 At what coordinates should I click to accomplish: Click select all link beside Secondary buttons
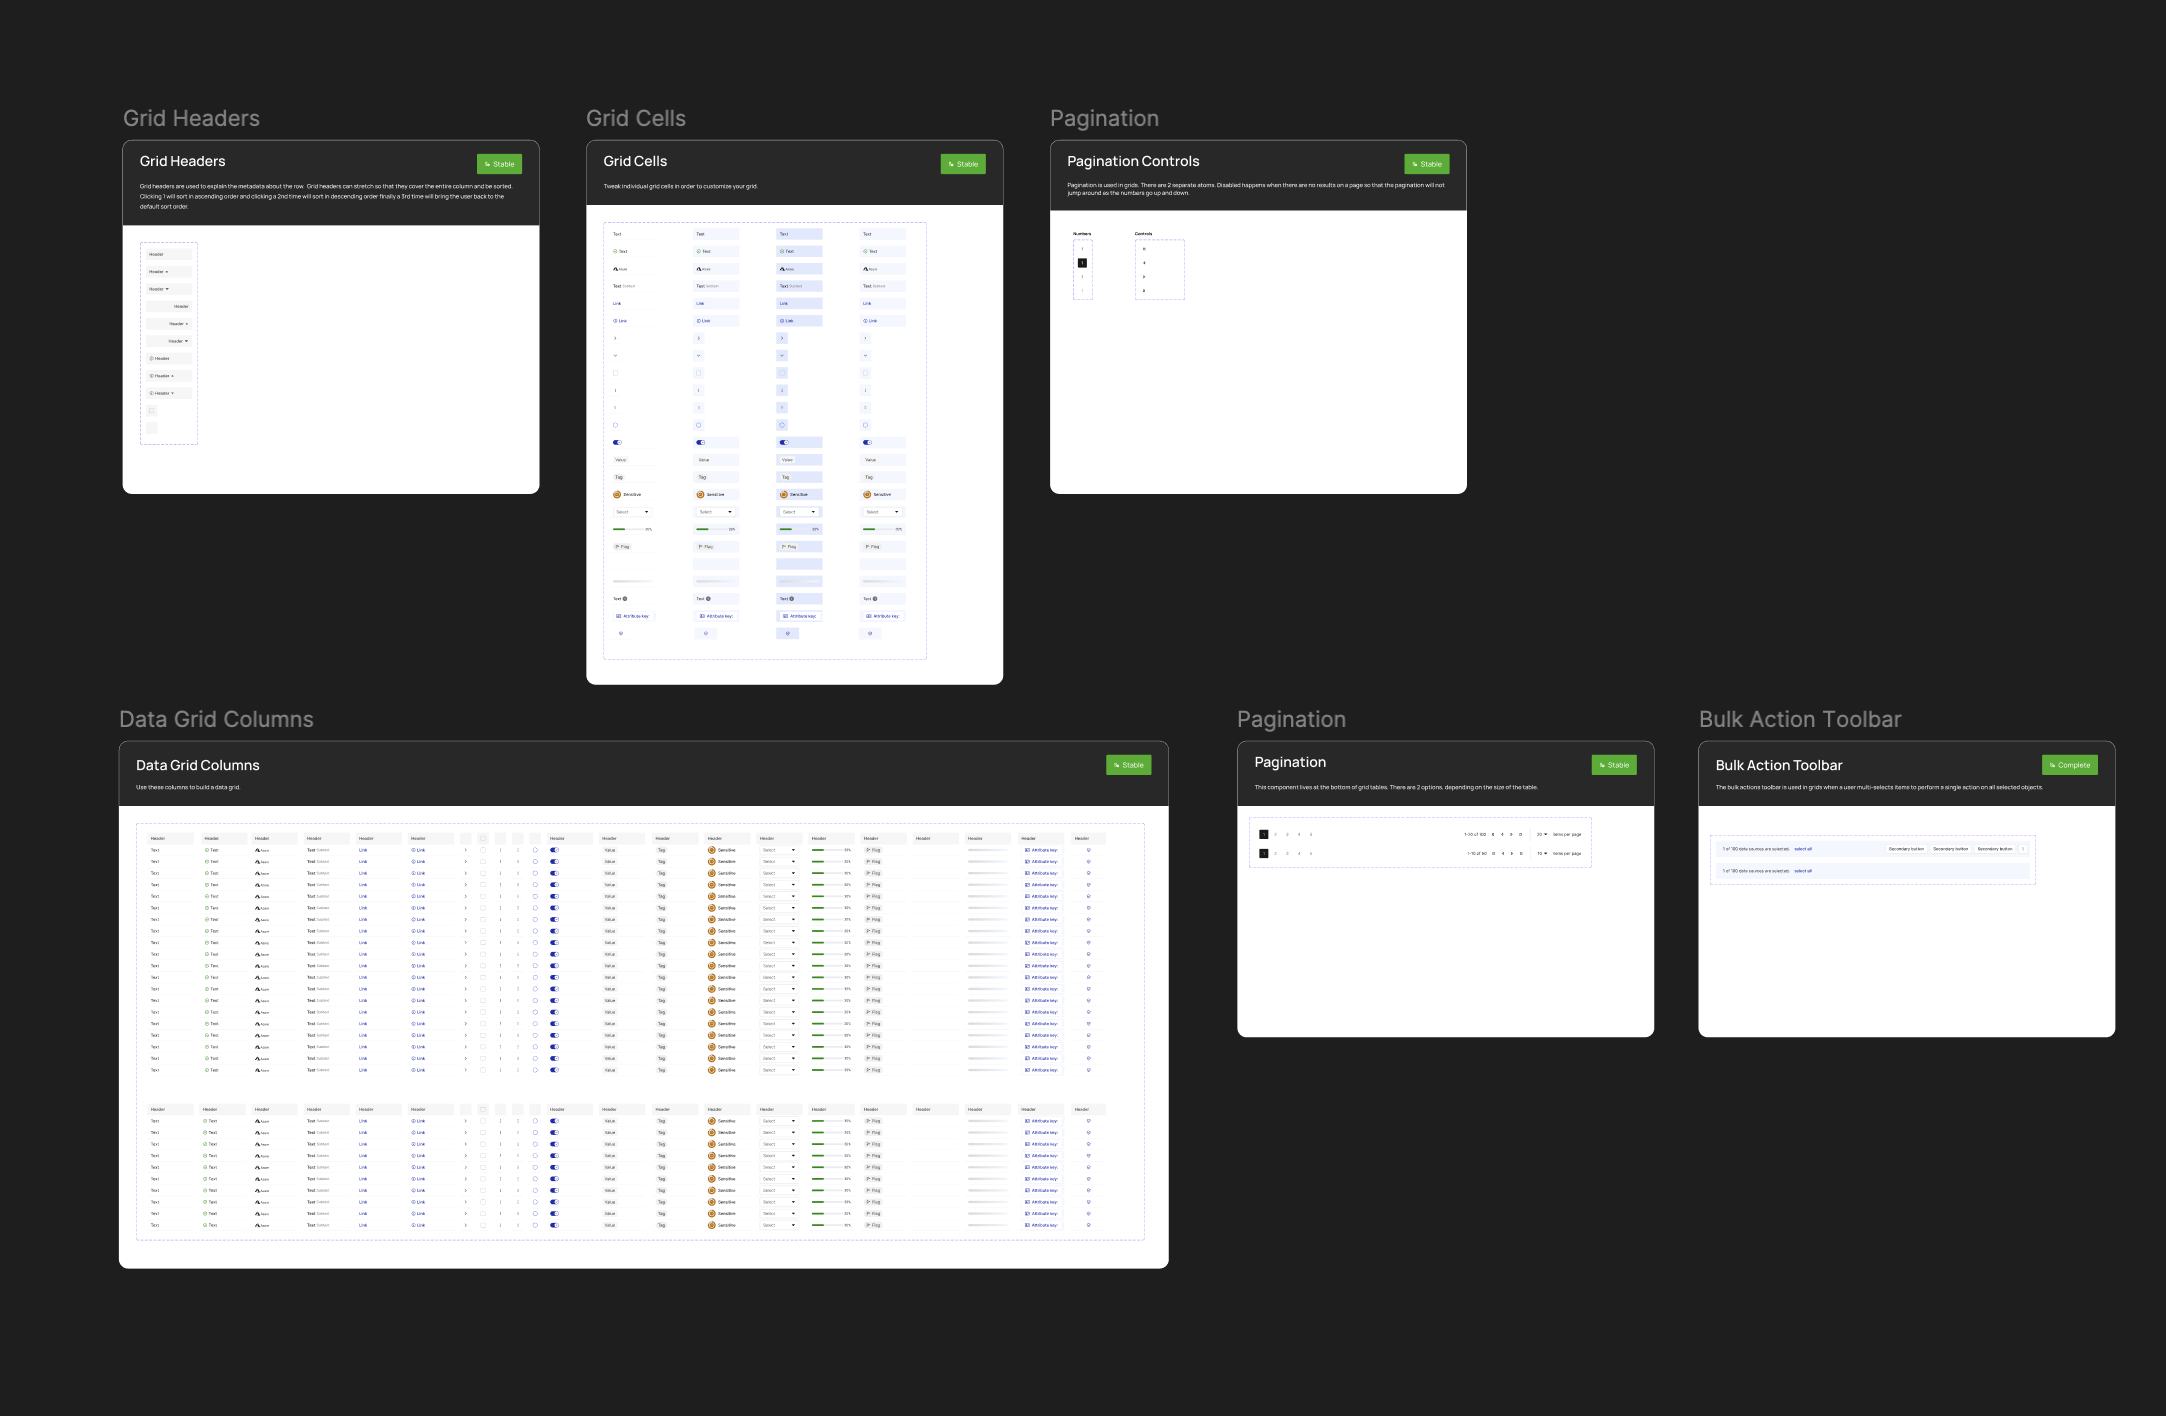1803,849
